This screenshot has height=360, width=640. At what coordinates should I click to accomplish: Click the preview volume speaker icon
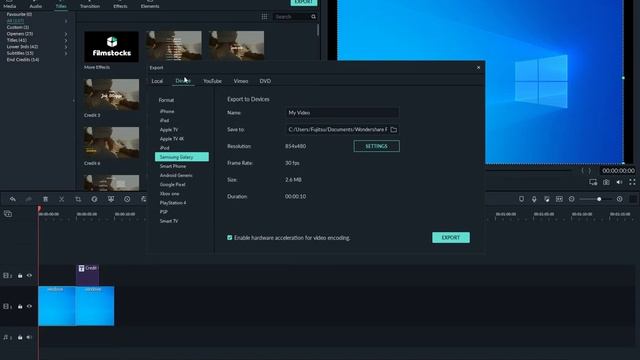(x=619, y=182)
